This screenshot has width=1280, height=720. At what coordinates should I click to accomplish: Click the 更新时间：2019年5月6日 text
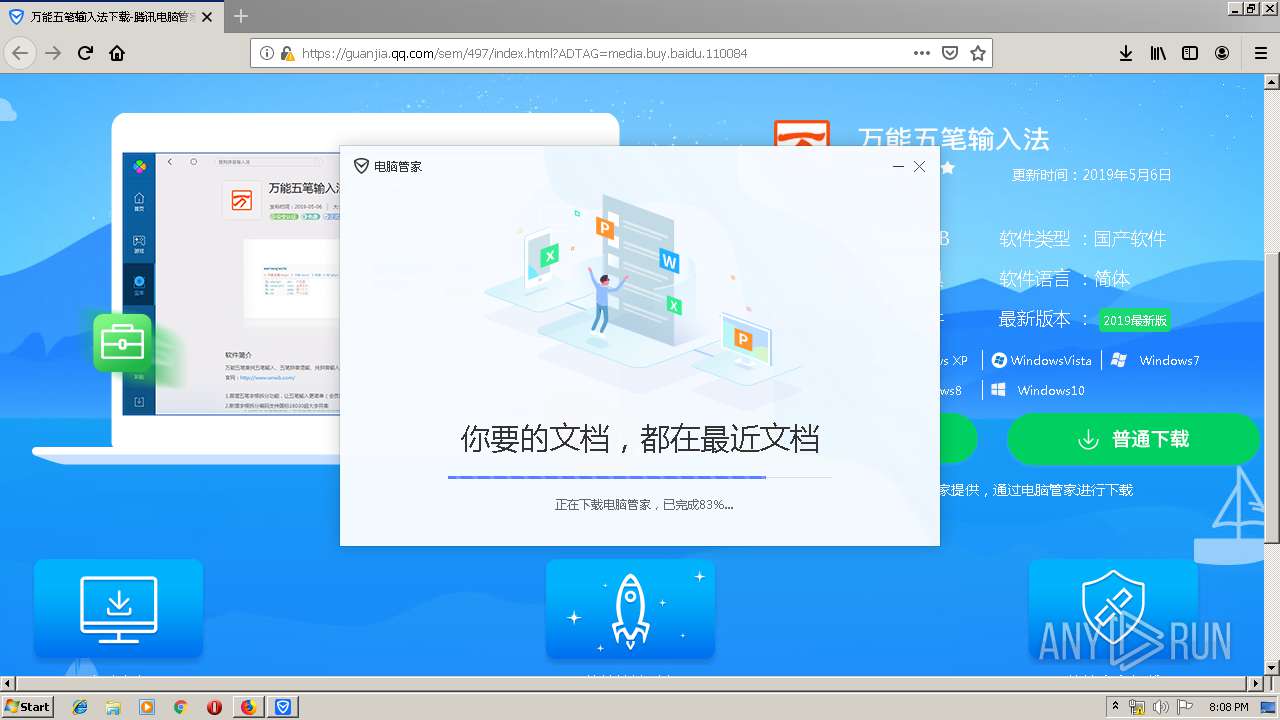[x=1091, y=175]
